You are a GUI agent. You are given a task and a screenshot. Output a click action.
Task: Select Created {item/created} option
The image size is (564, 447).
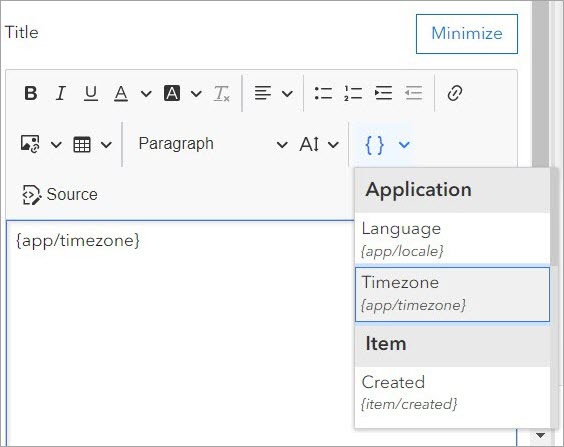pyautogui.click(x=452, y=393)
